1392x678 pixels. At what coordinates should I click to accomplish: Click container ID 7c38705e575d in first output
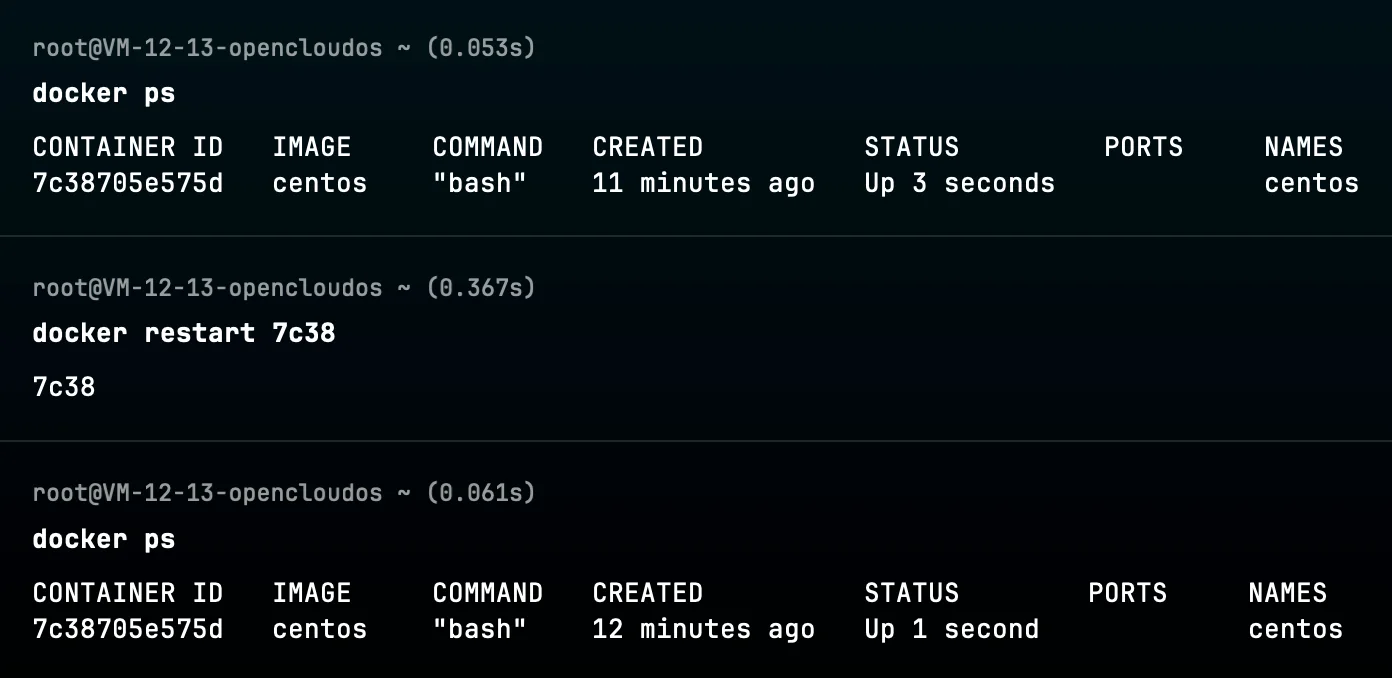point(128,184)
